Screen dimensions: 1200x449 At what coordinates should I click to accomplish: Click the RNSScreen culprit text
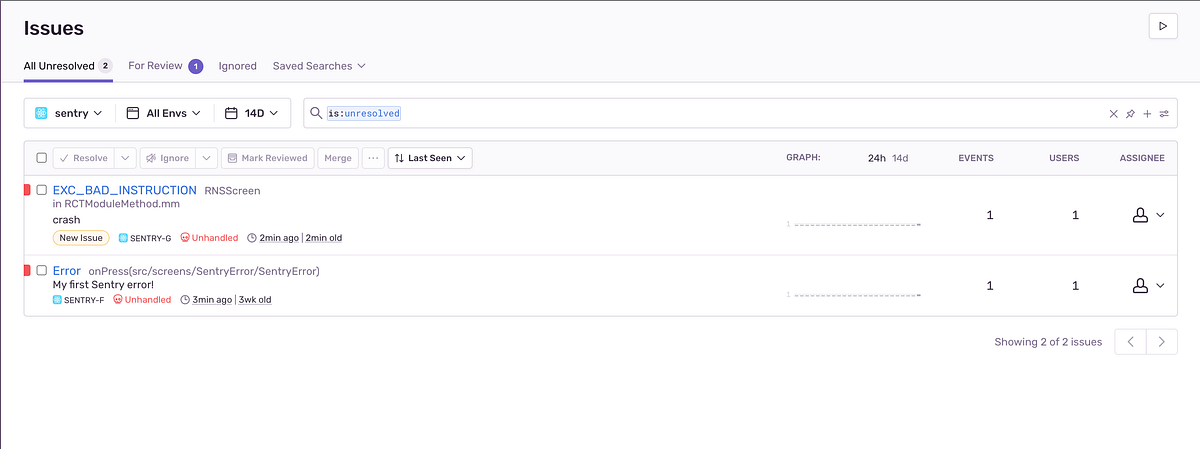(x=233, y=190)
